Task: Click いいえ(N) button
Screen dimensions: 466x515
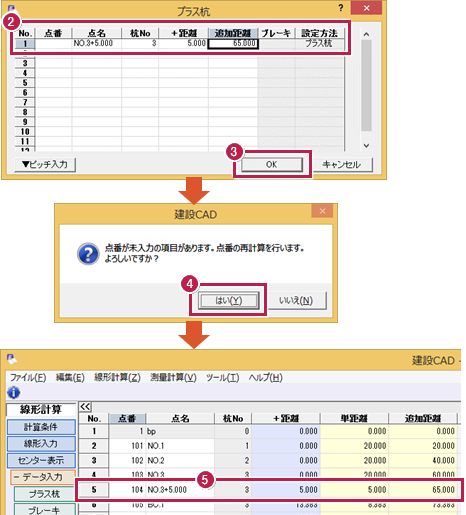Action: (x=296, y=301)
